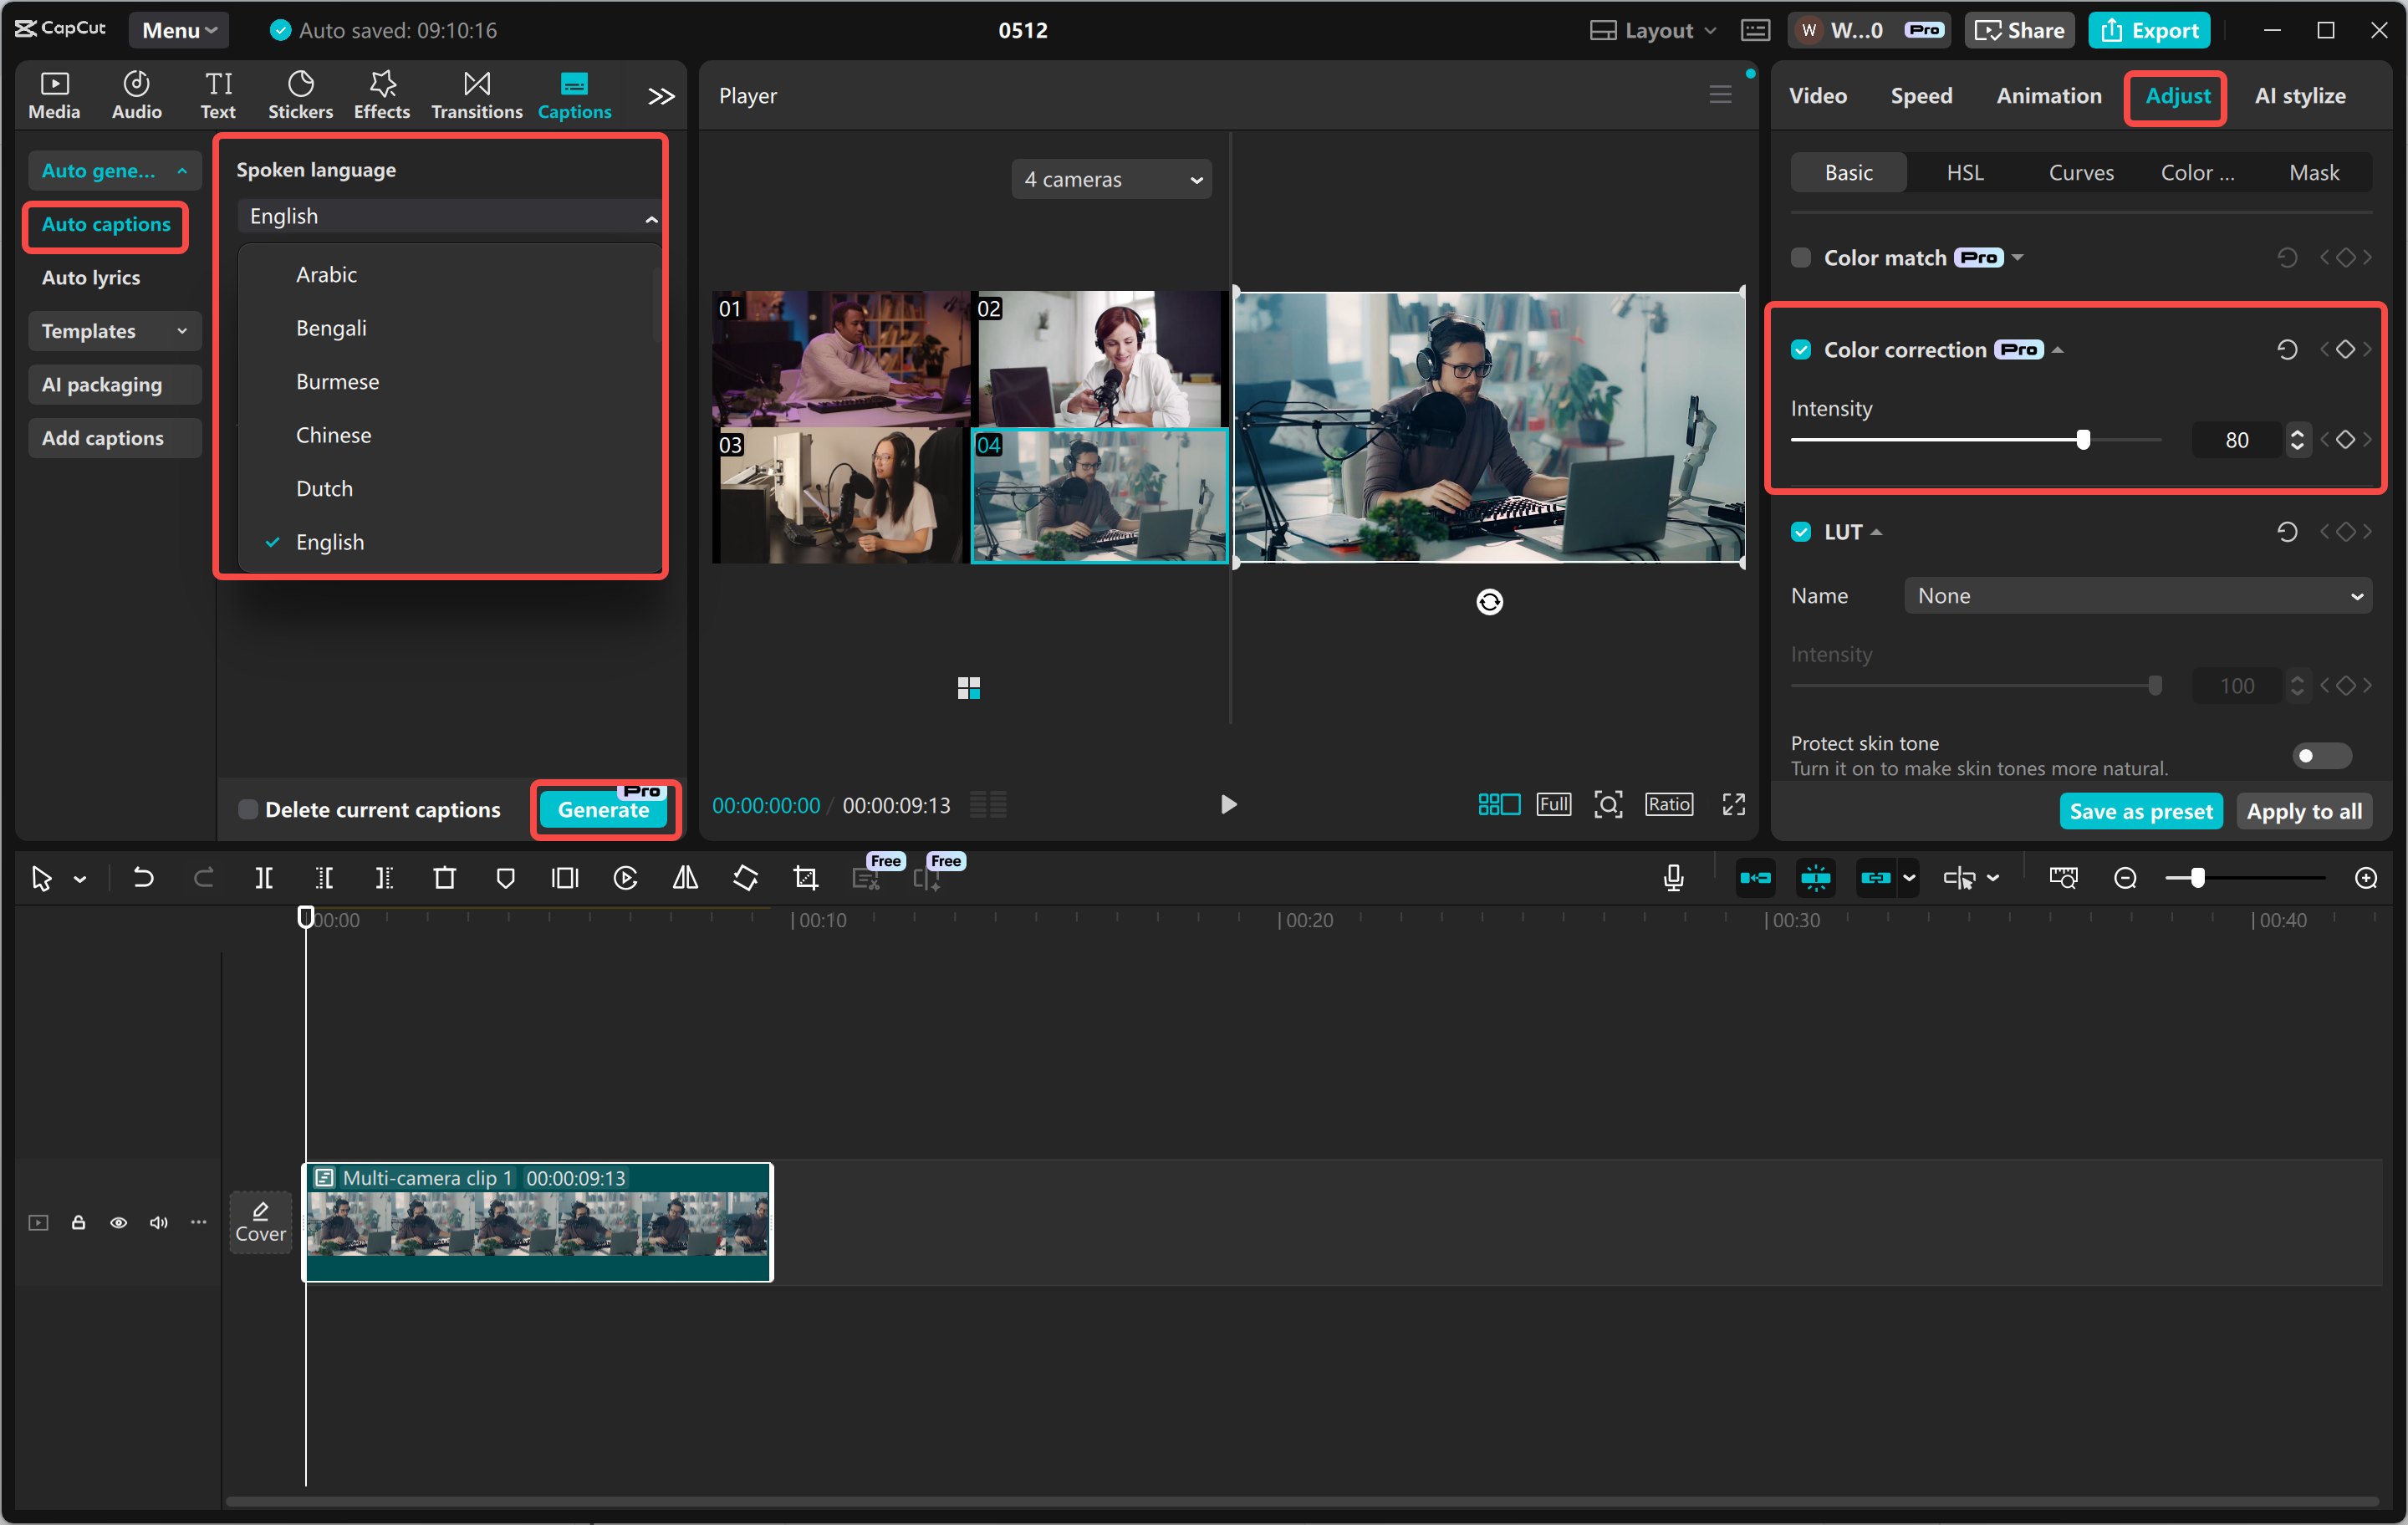Open the Media panel
The width and height of the screenshot is (2408, 1525).
pos(53,93)
